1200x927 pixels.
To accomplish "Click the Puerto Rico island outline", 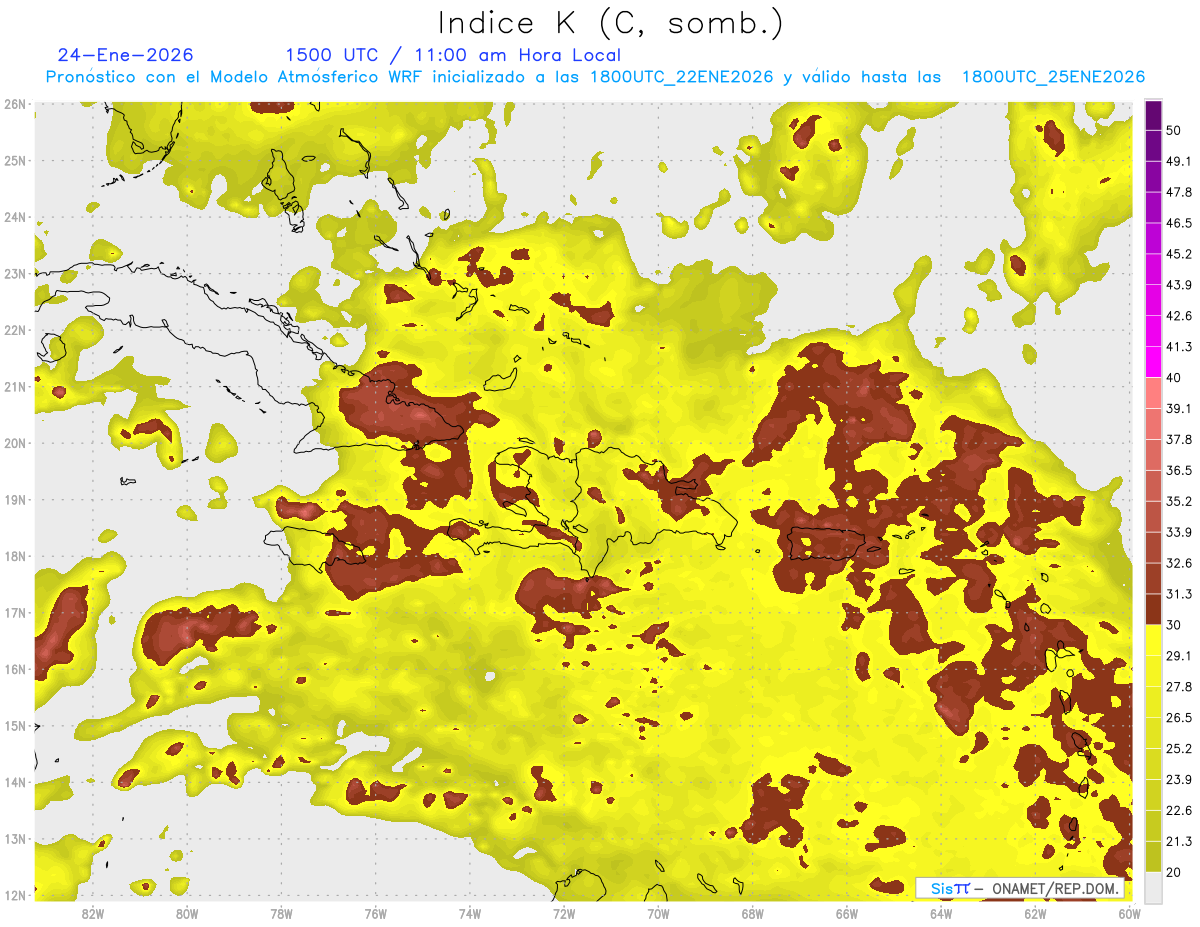I will click(832, 544).
